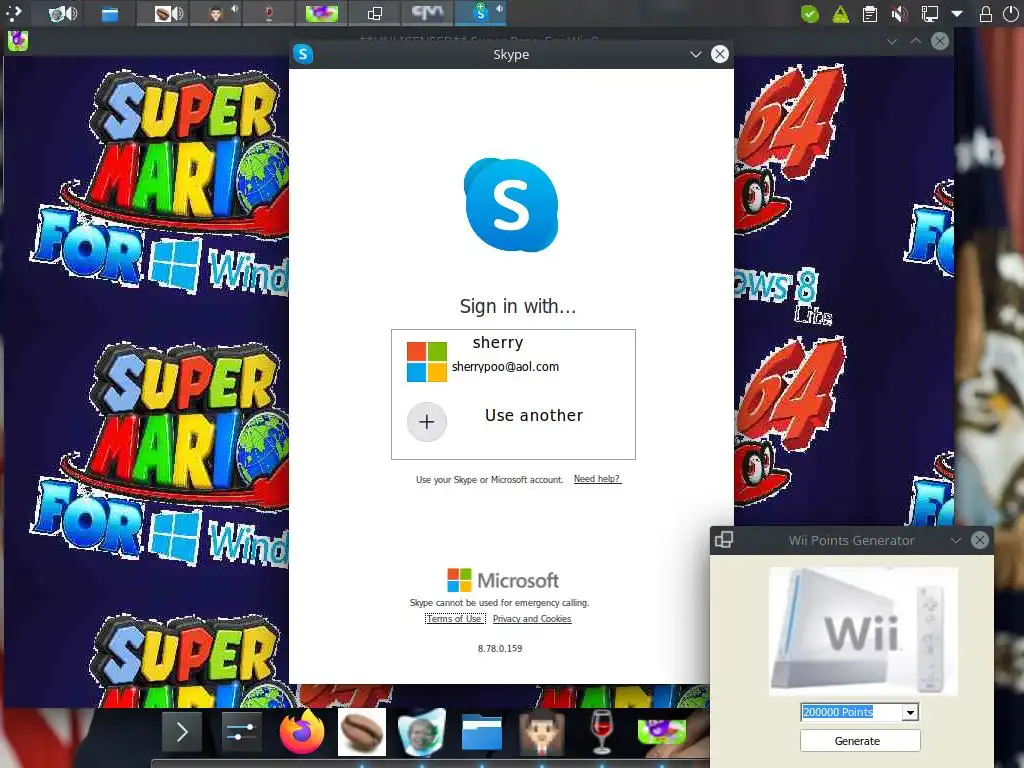Close the Skype sign-in window
This screenshot has width=1024, height=768.
pyautogui.click(x=720, y=54)
